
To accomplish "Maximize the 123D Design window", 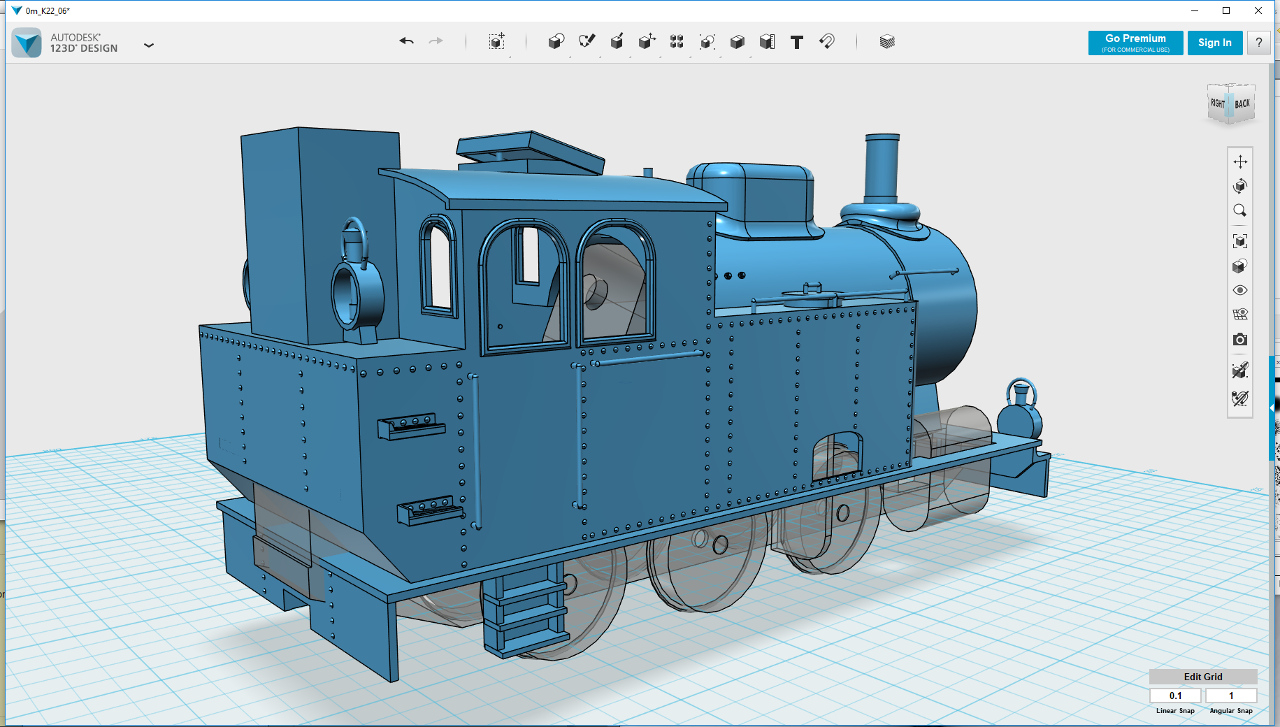I will (1227, 10).
